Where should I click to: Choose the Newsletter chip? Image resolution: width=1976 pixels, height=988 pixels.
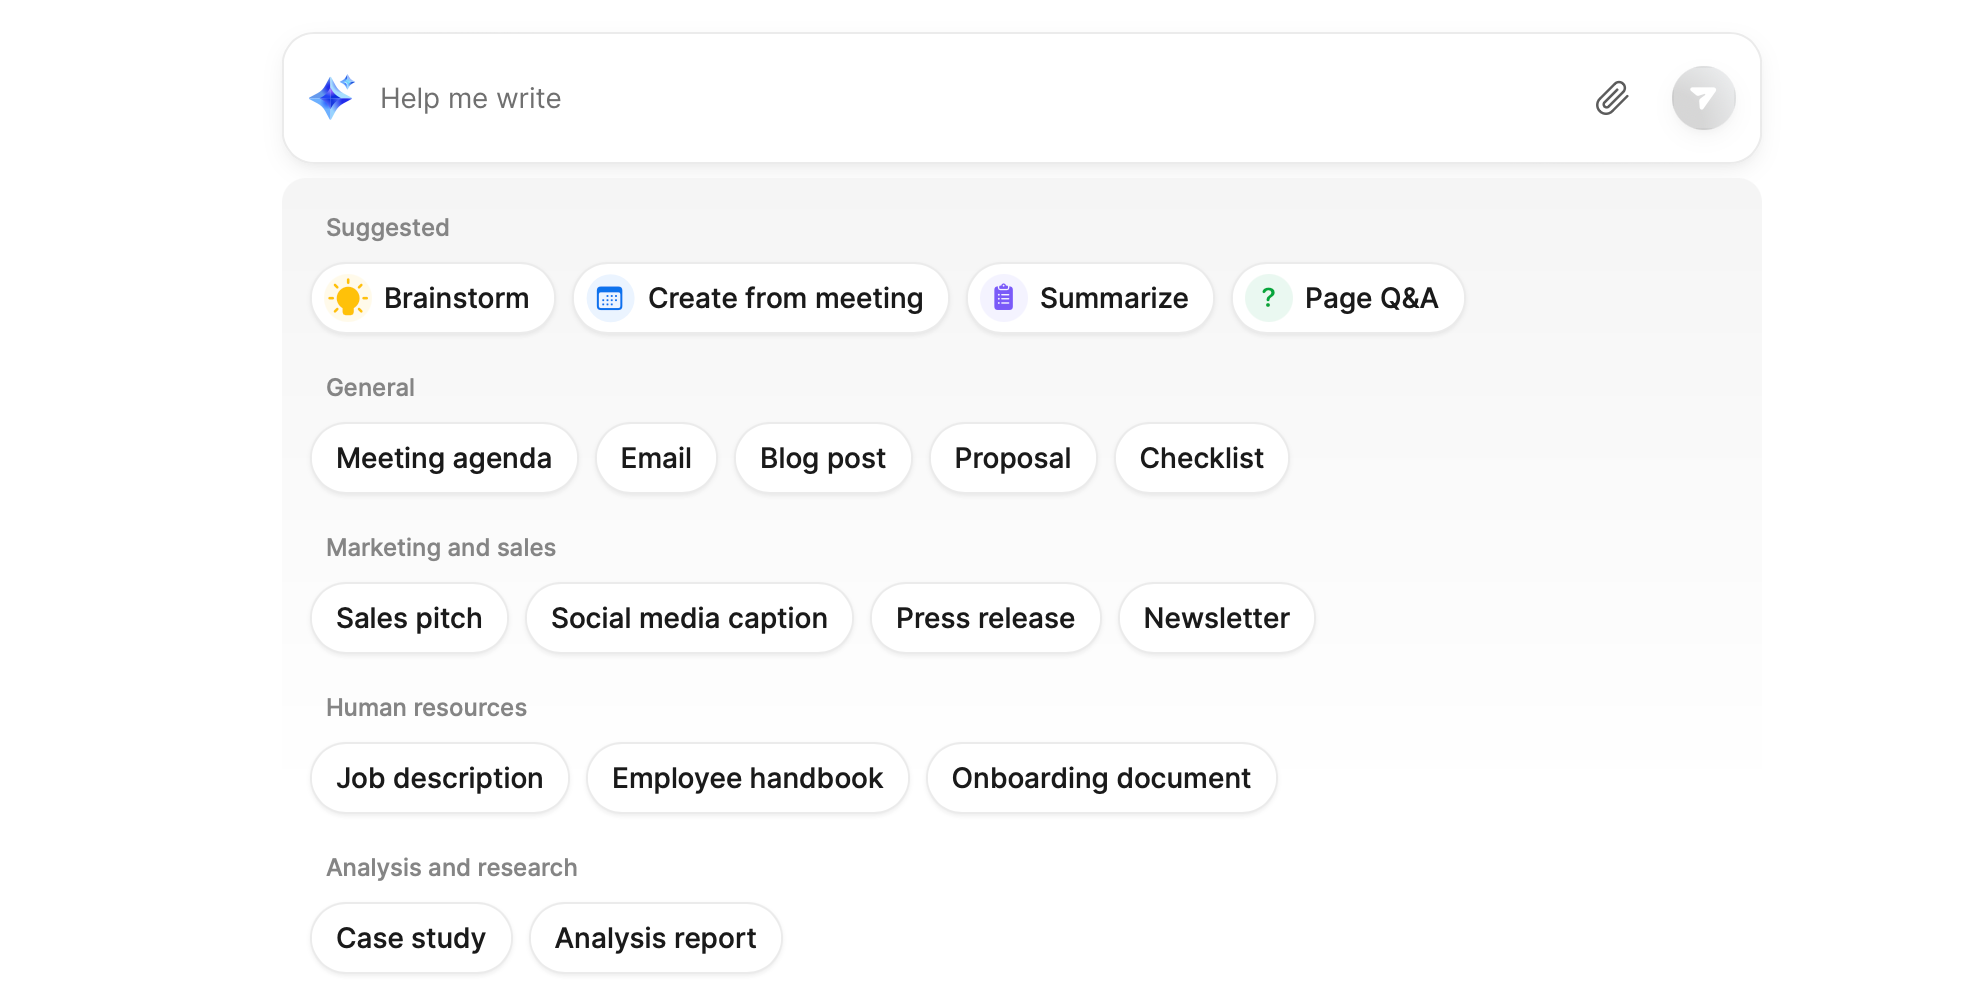click(1216, 618)
